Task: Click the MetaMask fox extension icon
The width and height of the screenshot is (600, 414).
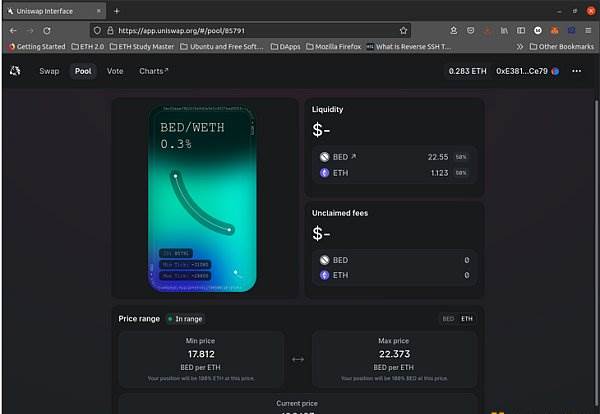Action: 554,31
